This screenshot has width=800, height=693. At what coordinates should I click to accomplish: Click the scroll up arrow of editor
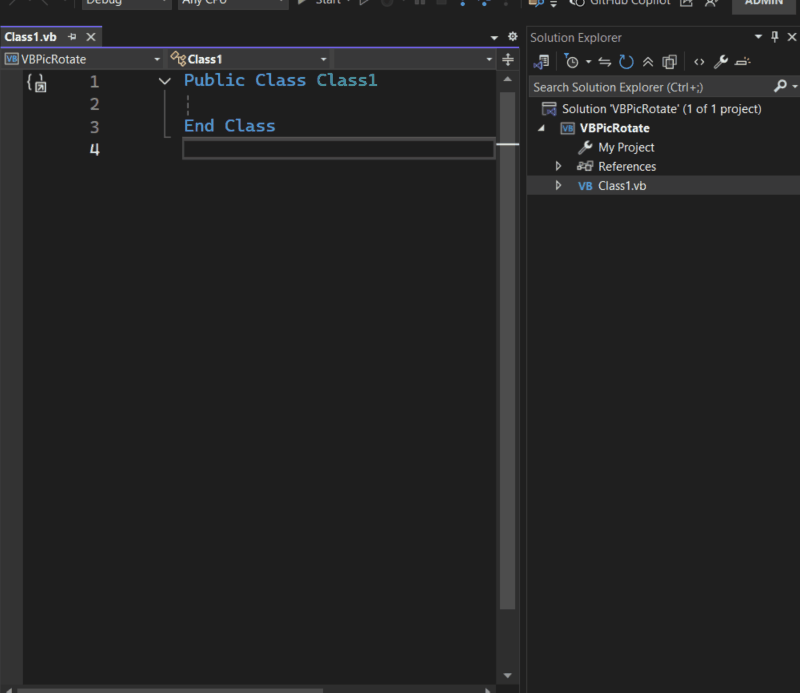(x=507, y=79)
